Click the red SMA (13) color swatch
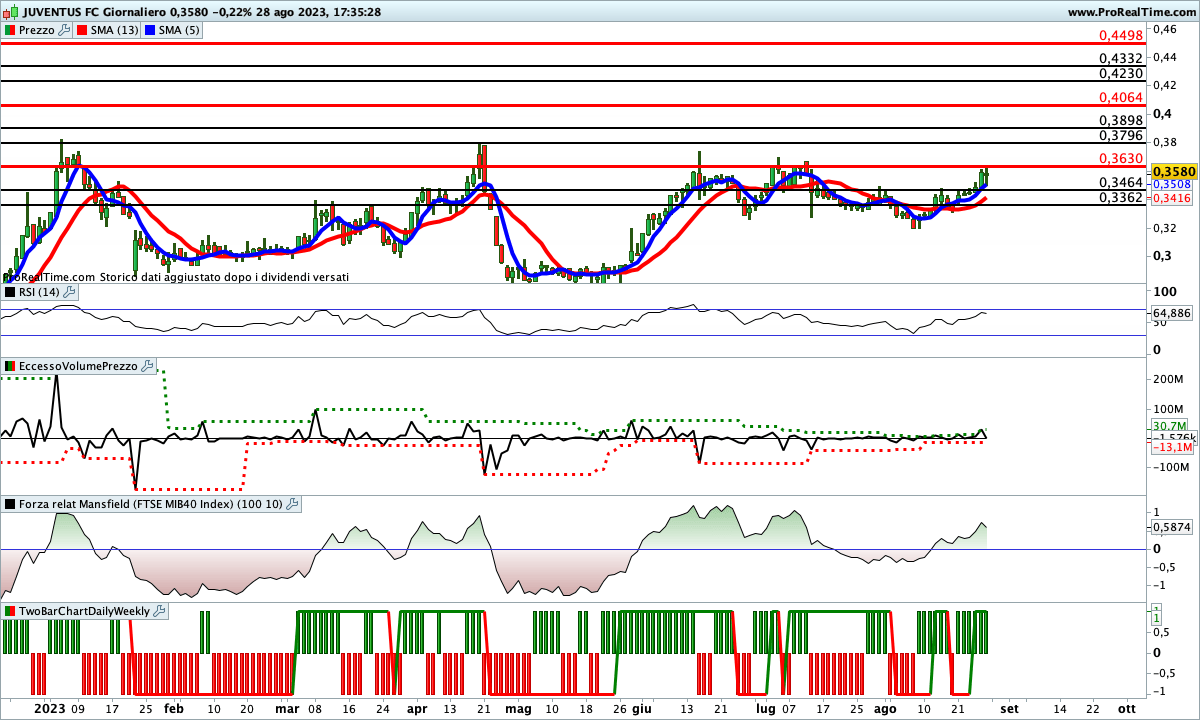The height and width of the screenshot is (720, 1200). (x=83, y=31)
